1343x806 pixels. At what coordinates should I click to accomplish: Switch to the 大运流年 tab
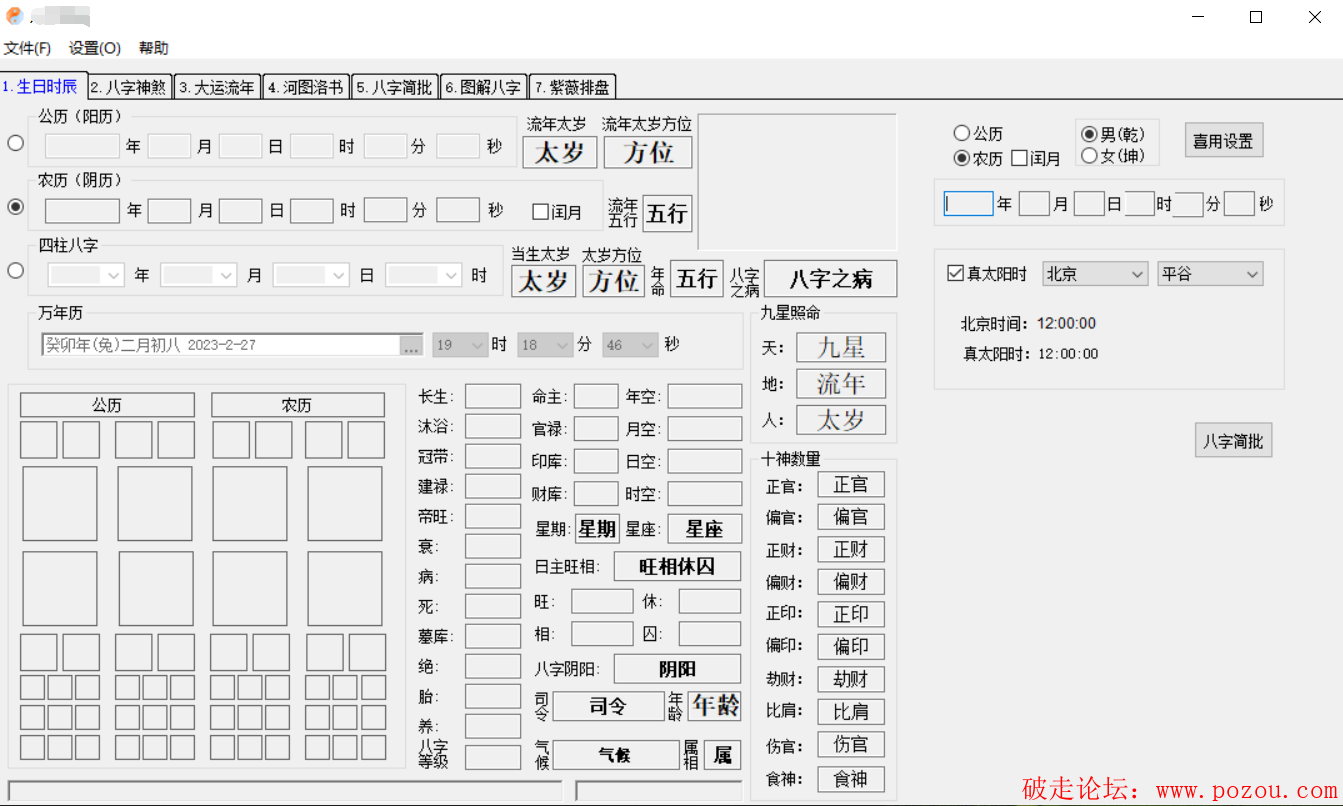click(x=217, y=87)
